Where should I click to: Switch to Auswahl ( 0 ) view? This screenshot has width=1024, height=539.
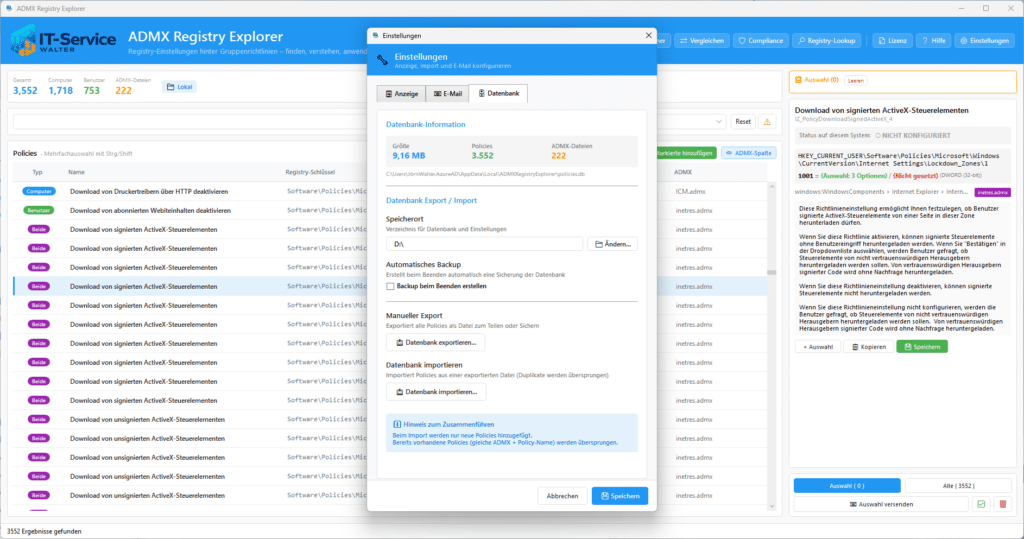point(847,485)
